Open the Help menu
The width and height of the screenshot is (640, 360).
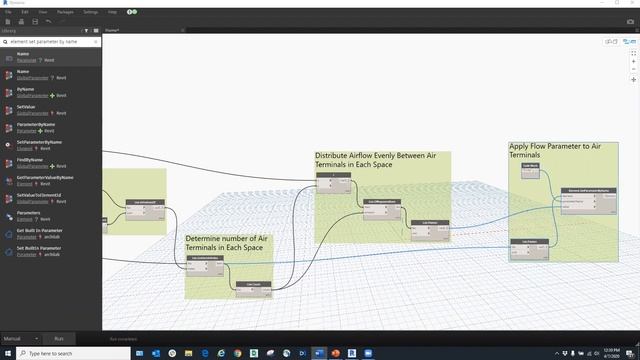tap(112, 12)
